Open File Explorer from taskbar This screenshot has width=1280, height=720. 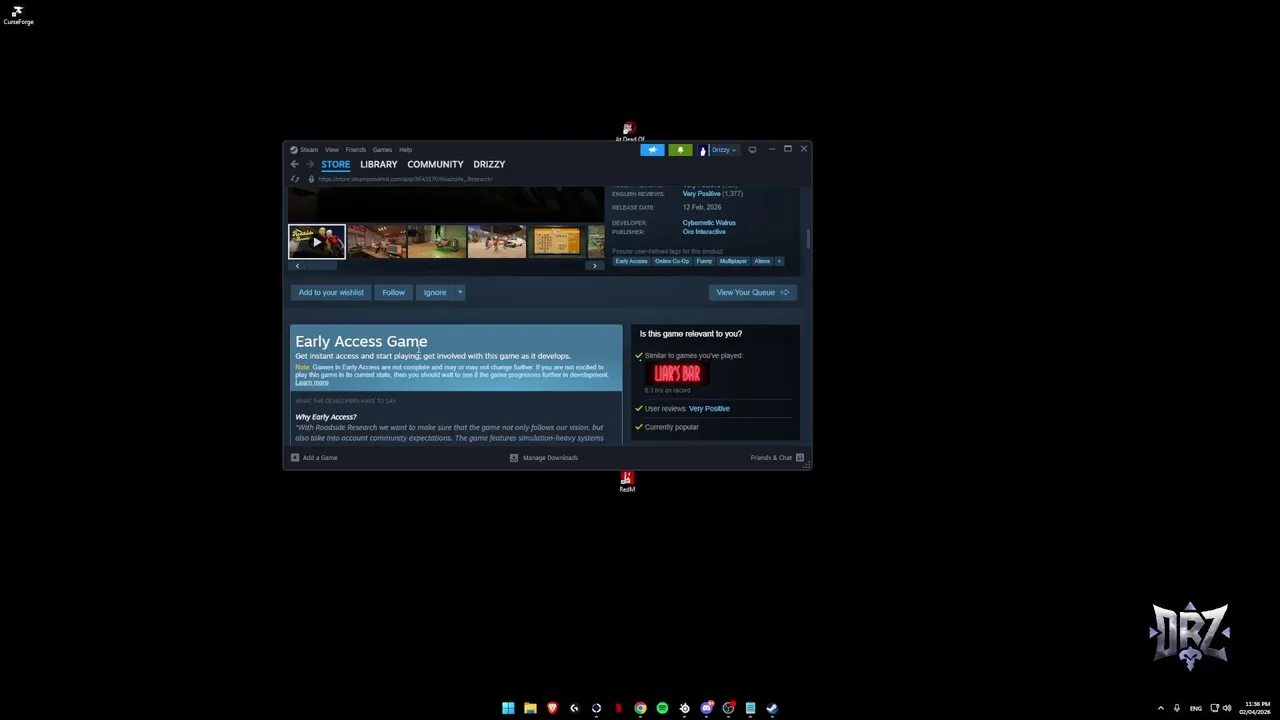tap(530, 708)
